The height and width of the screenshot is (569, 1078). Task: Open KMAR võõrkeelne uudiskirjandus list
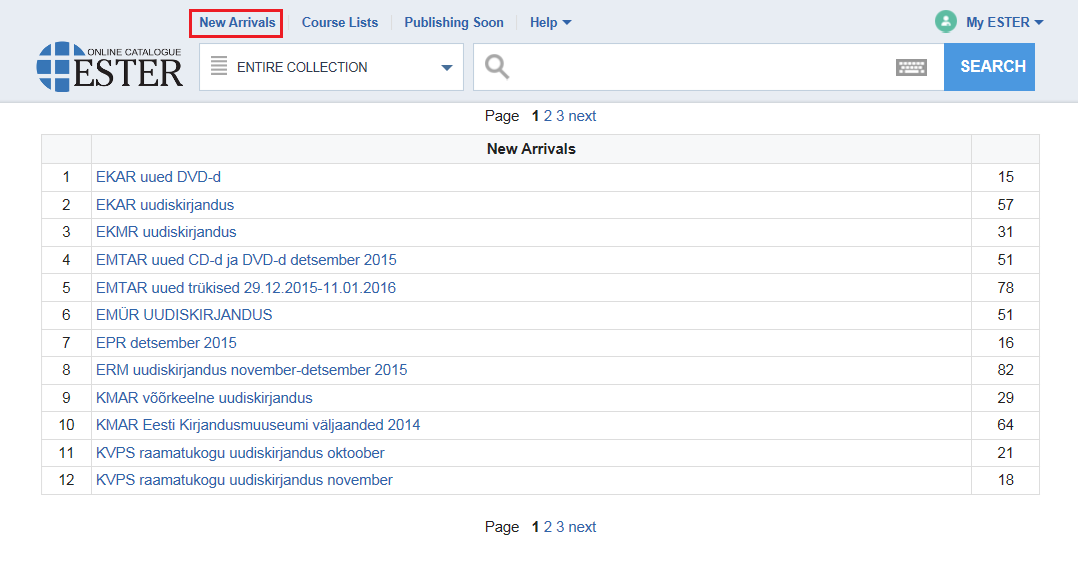204,397
